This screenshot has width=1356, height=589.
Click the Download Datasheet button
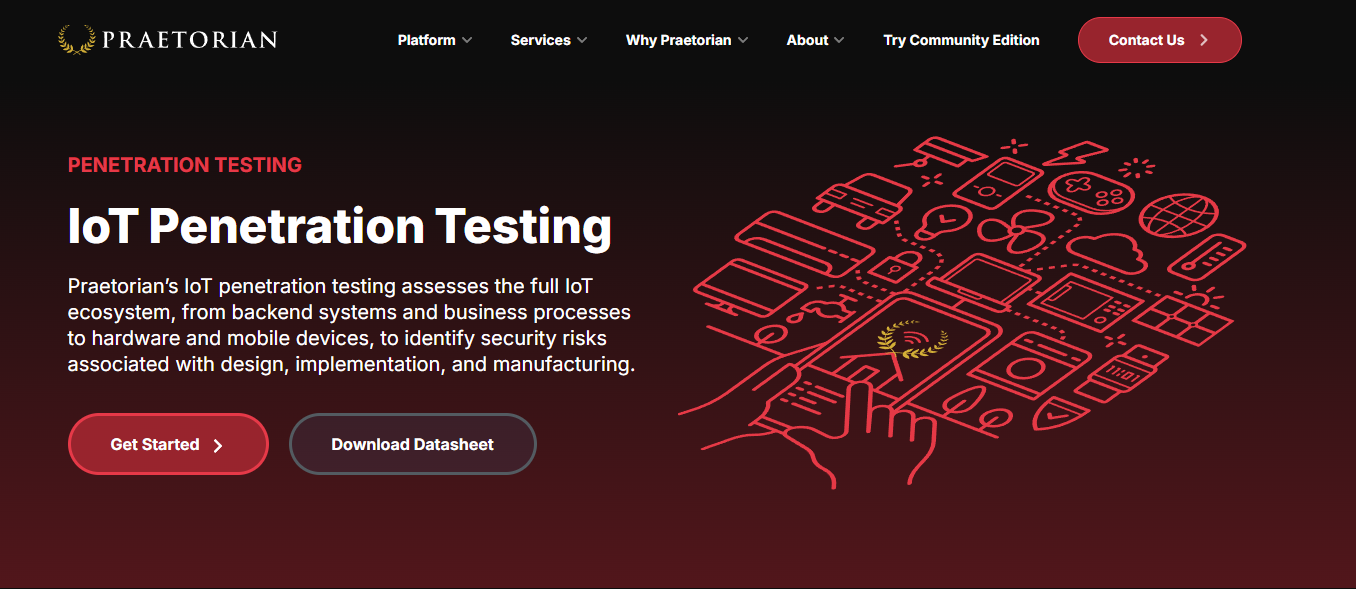tap(412, 444)
